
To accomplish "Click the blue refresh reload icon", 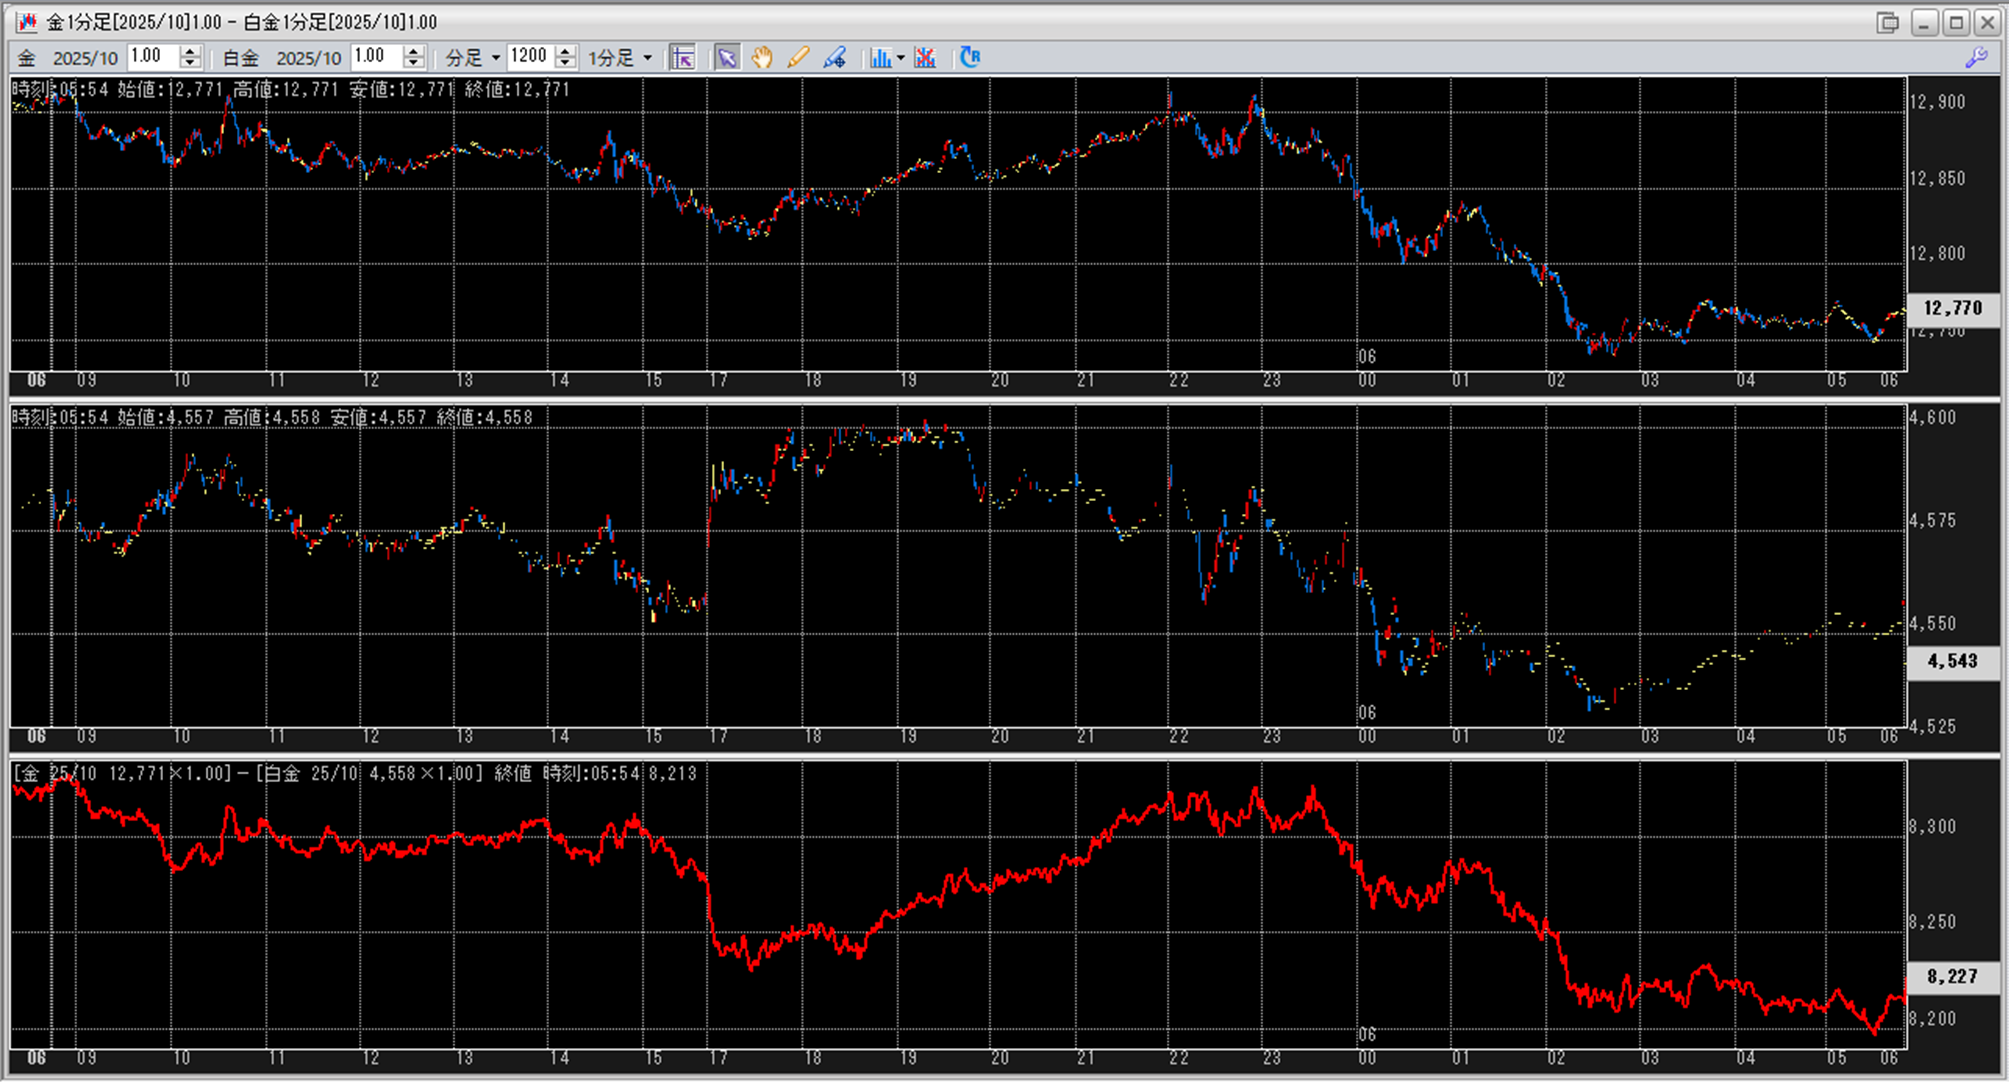I will (x=969, y=57).
